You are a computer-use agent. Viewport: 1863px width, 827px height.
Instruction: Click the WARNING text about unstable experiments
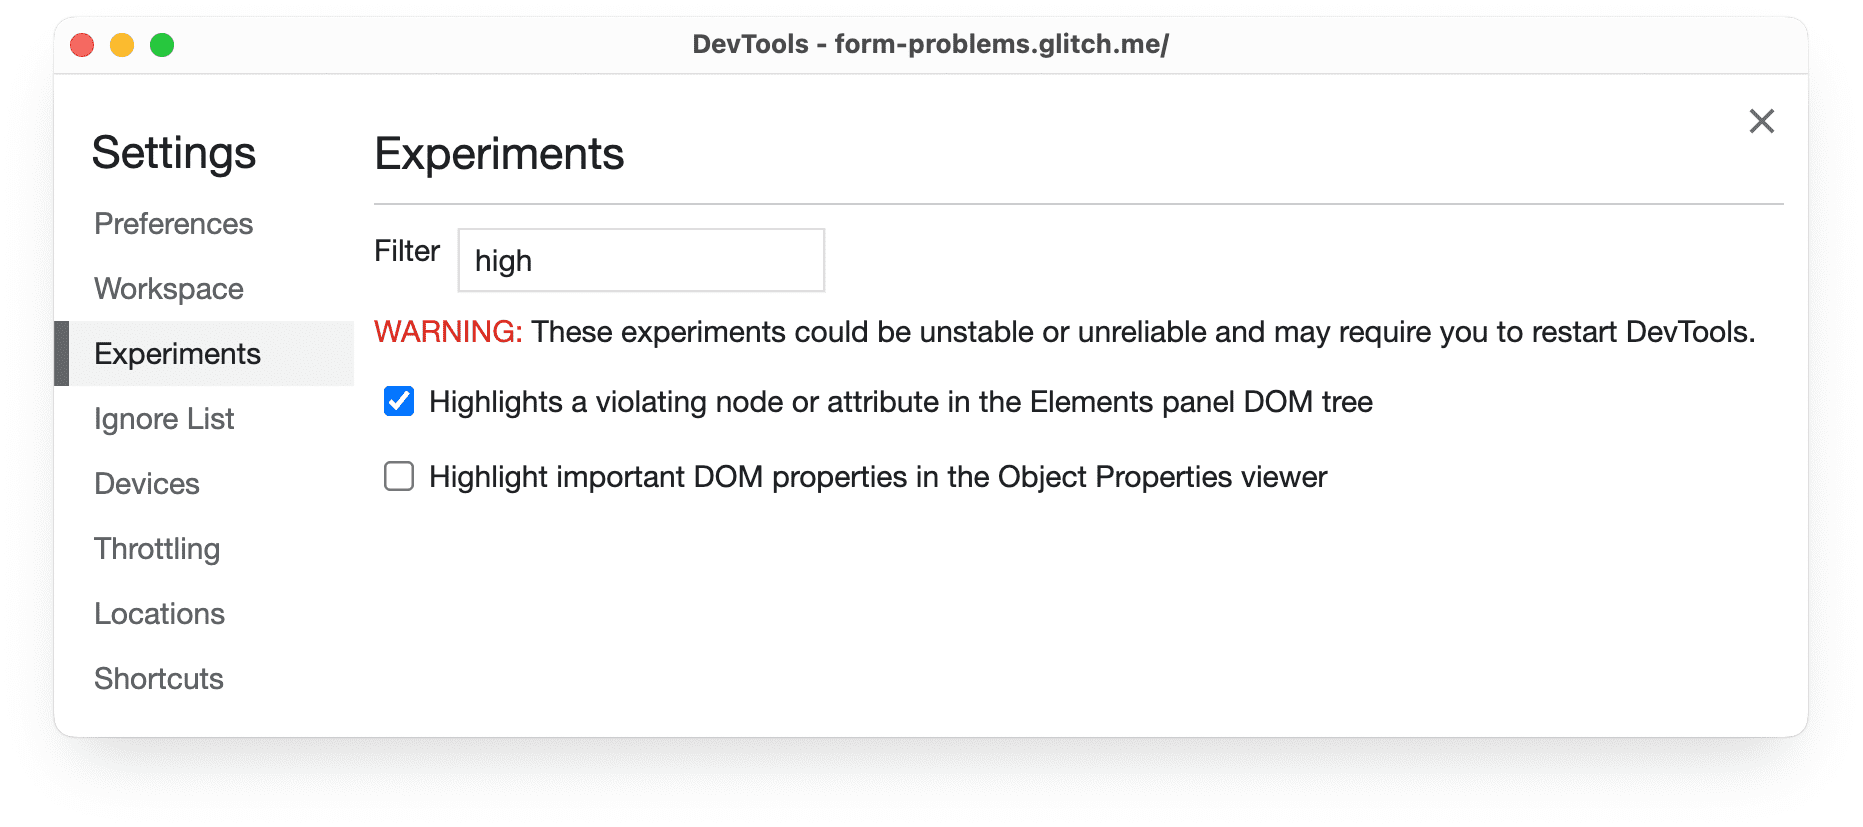tap(448, 331)
